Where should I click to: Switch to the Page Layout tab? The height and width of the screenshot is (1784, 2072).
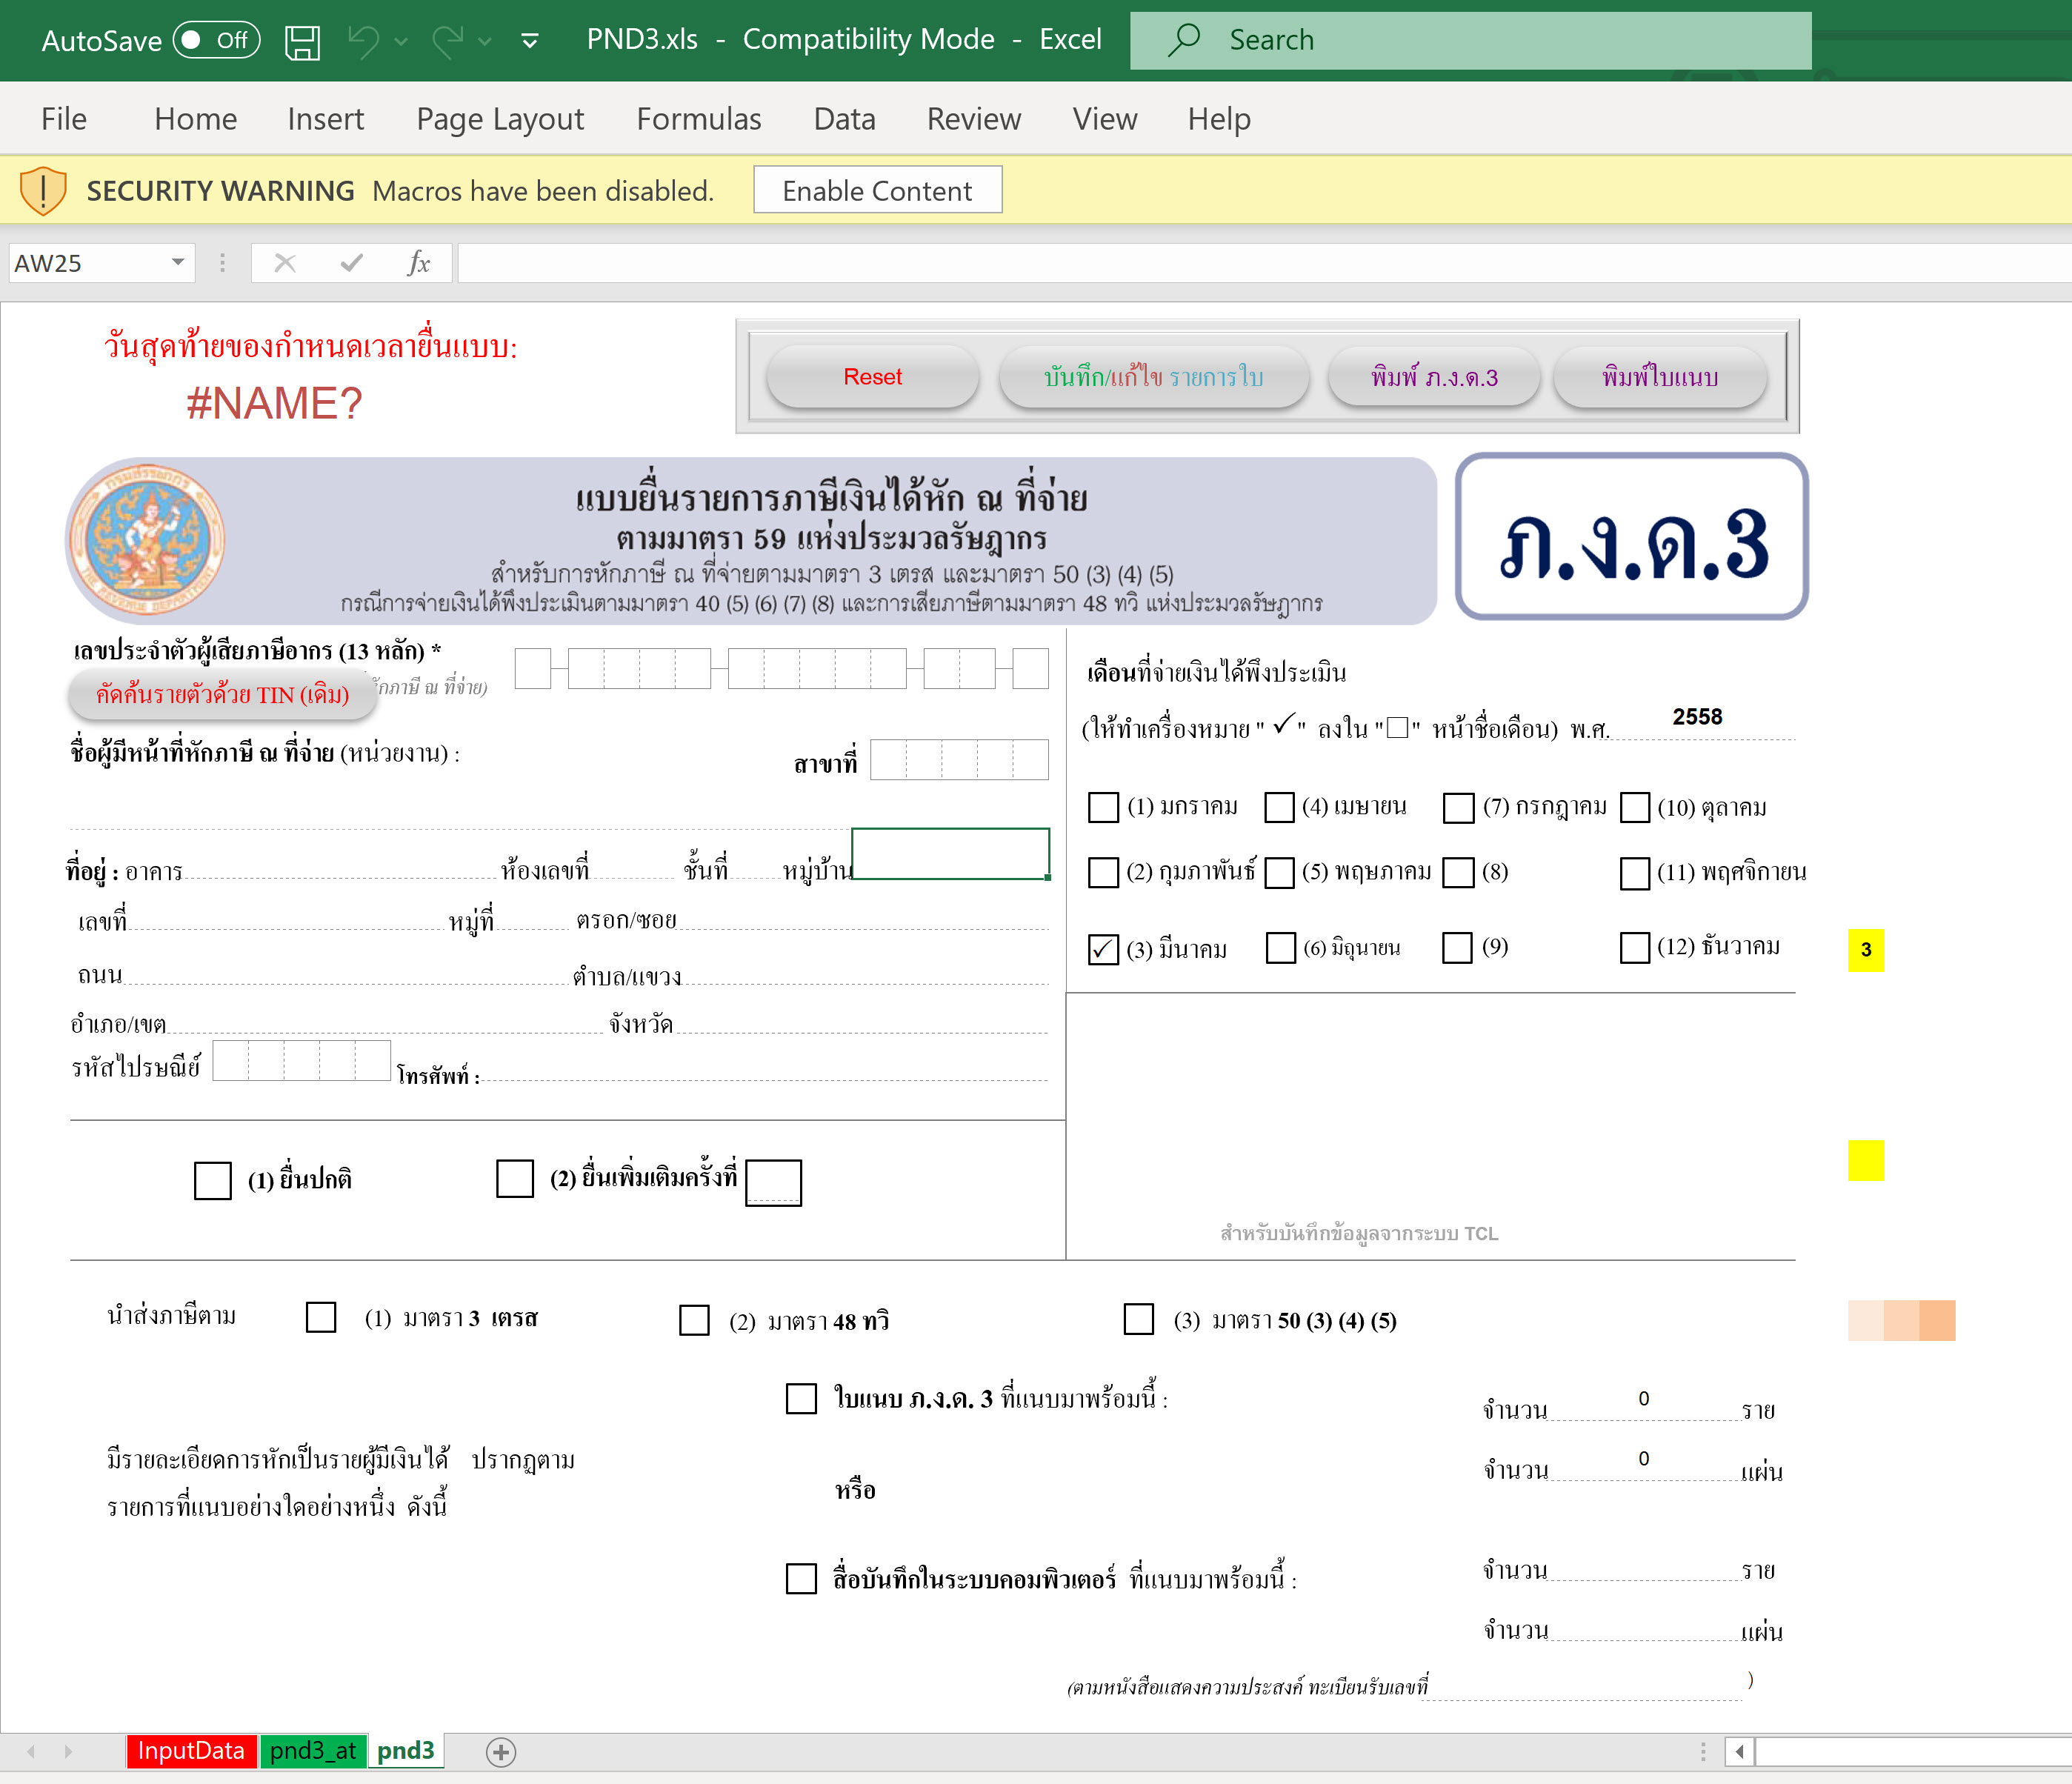500,119
